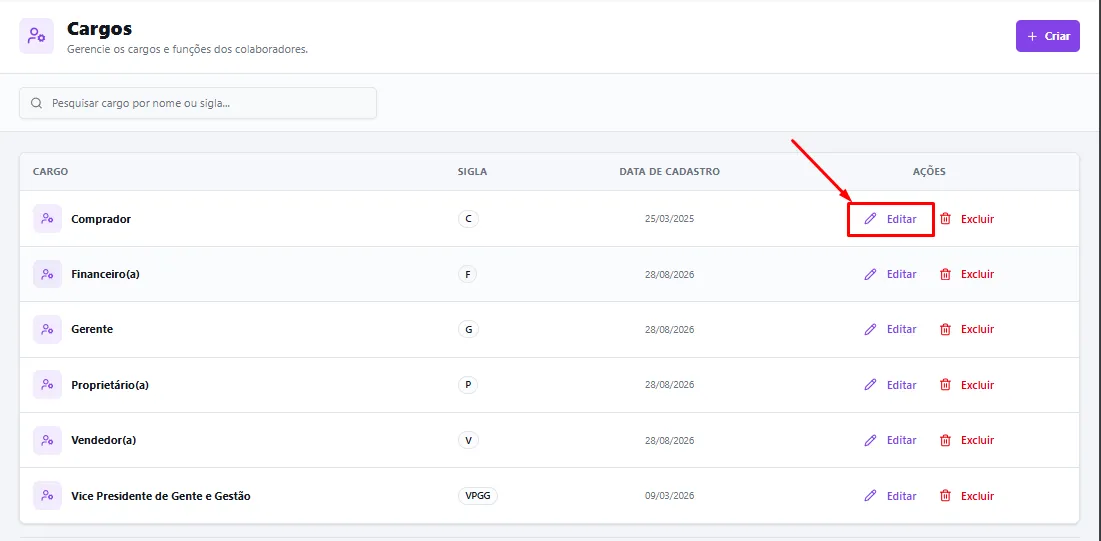This screenshot has width=1101, height=541.
Task: Click the trash icon in Comprador row
Action: coord(945,219)
